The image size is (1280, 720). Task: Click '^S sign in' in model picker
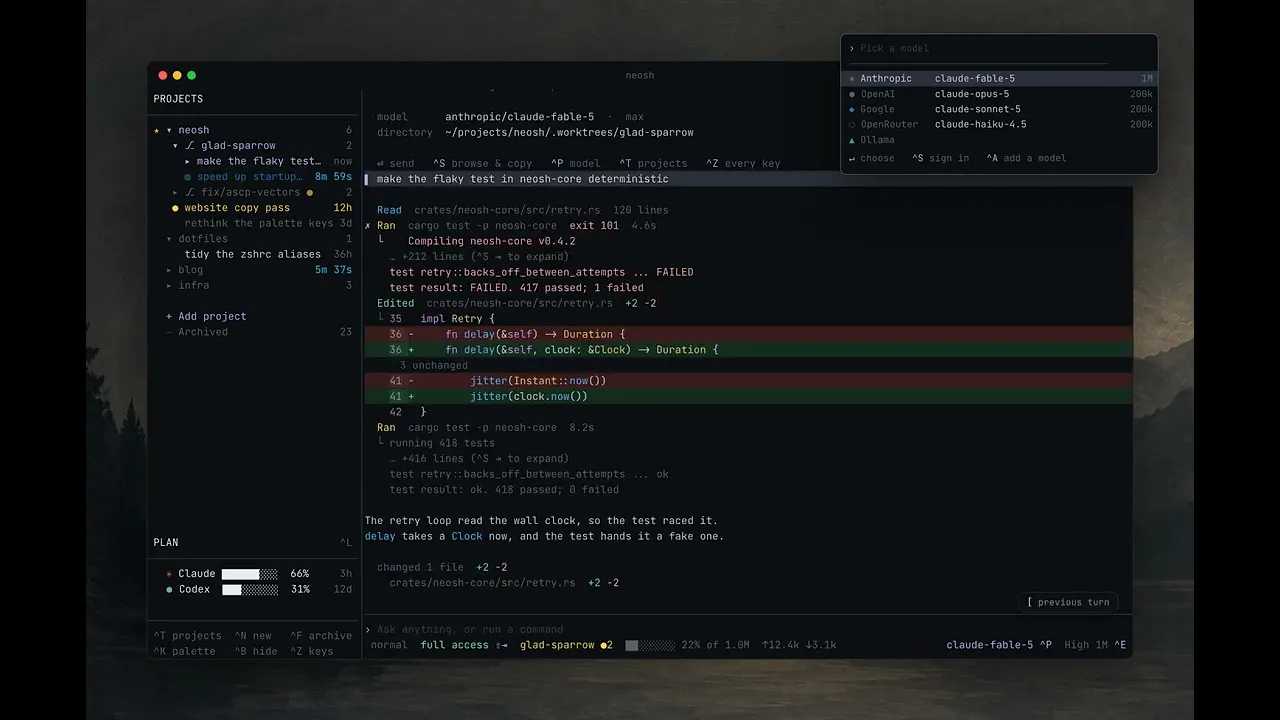pos(940,158)
